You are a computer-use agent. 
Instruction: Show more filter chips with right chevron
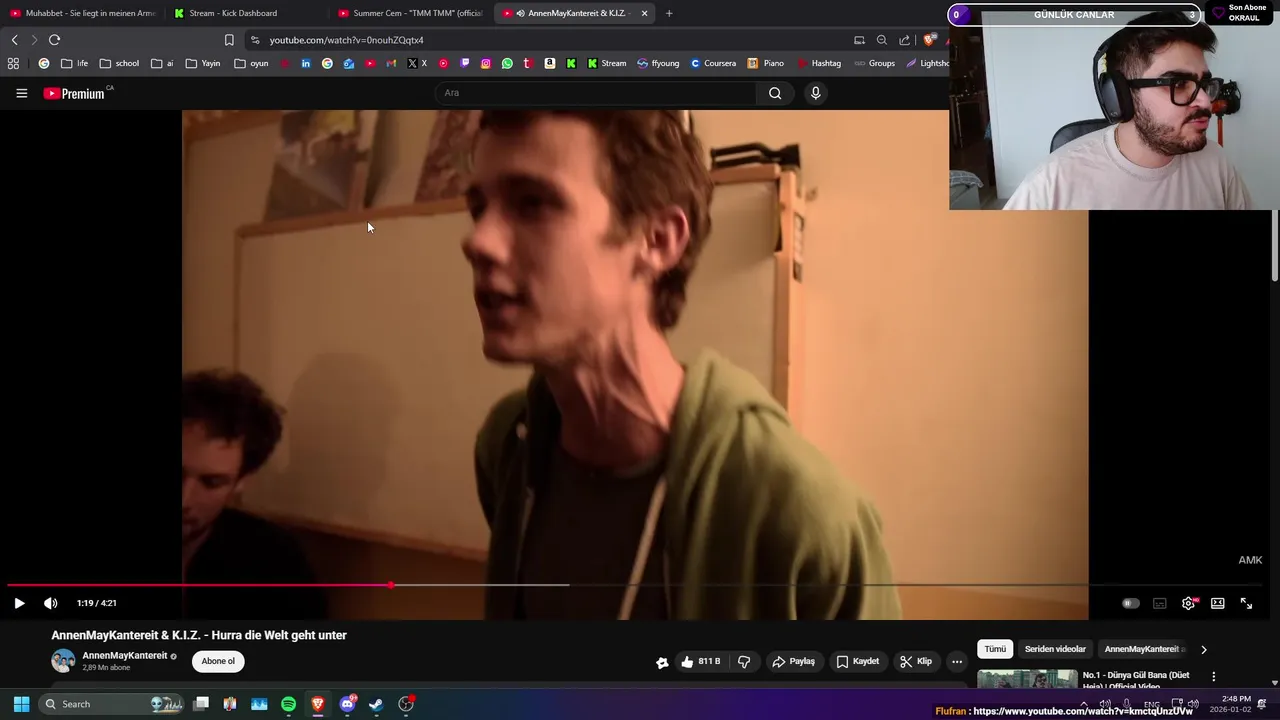[1203, 649]
